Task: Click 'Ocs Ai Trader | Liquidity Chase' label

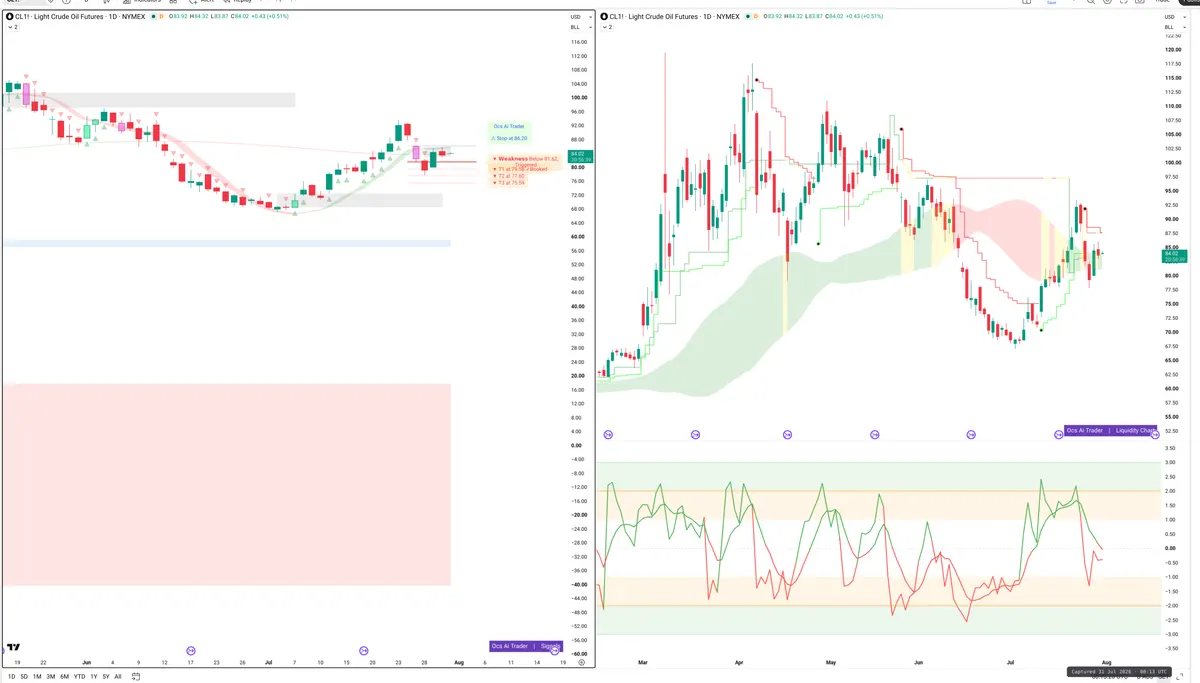Action: coord(1111,430)
